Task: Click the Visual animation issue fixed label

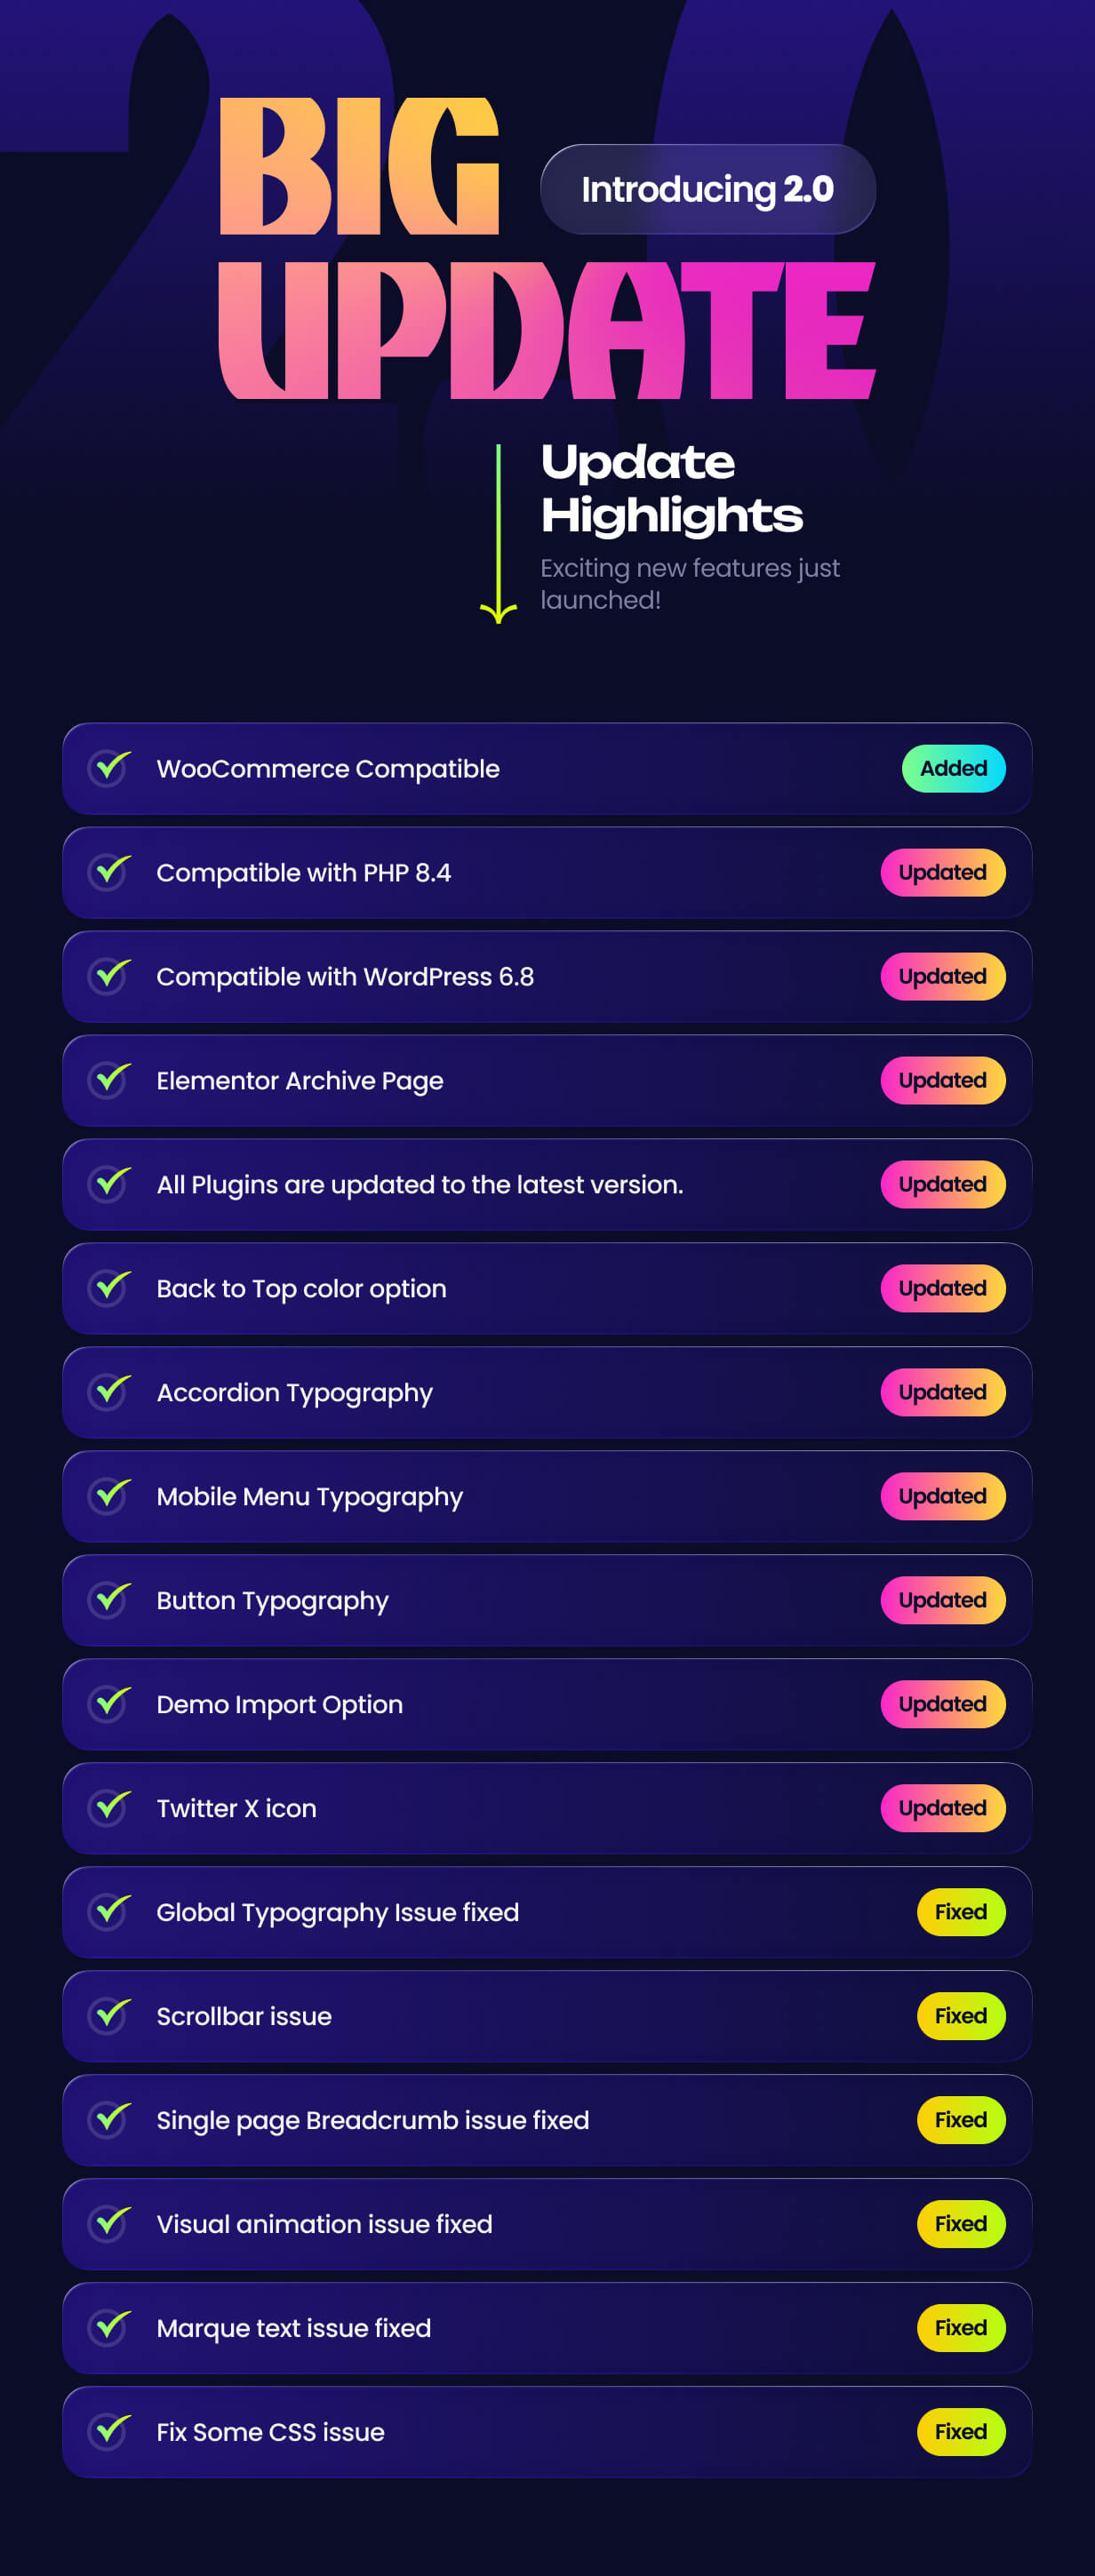Action: (x=325, y=2224)
